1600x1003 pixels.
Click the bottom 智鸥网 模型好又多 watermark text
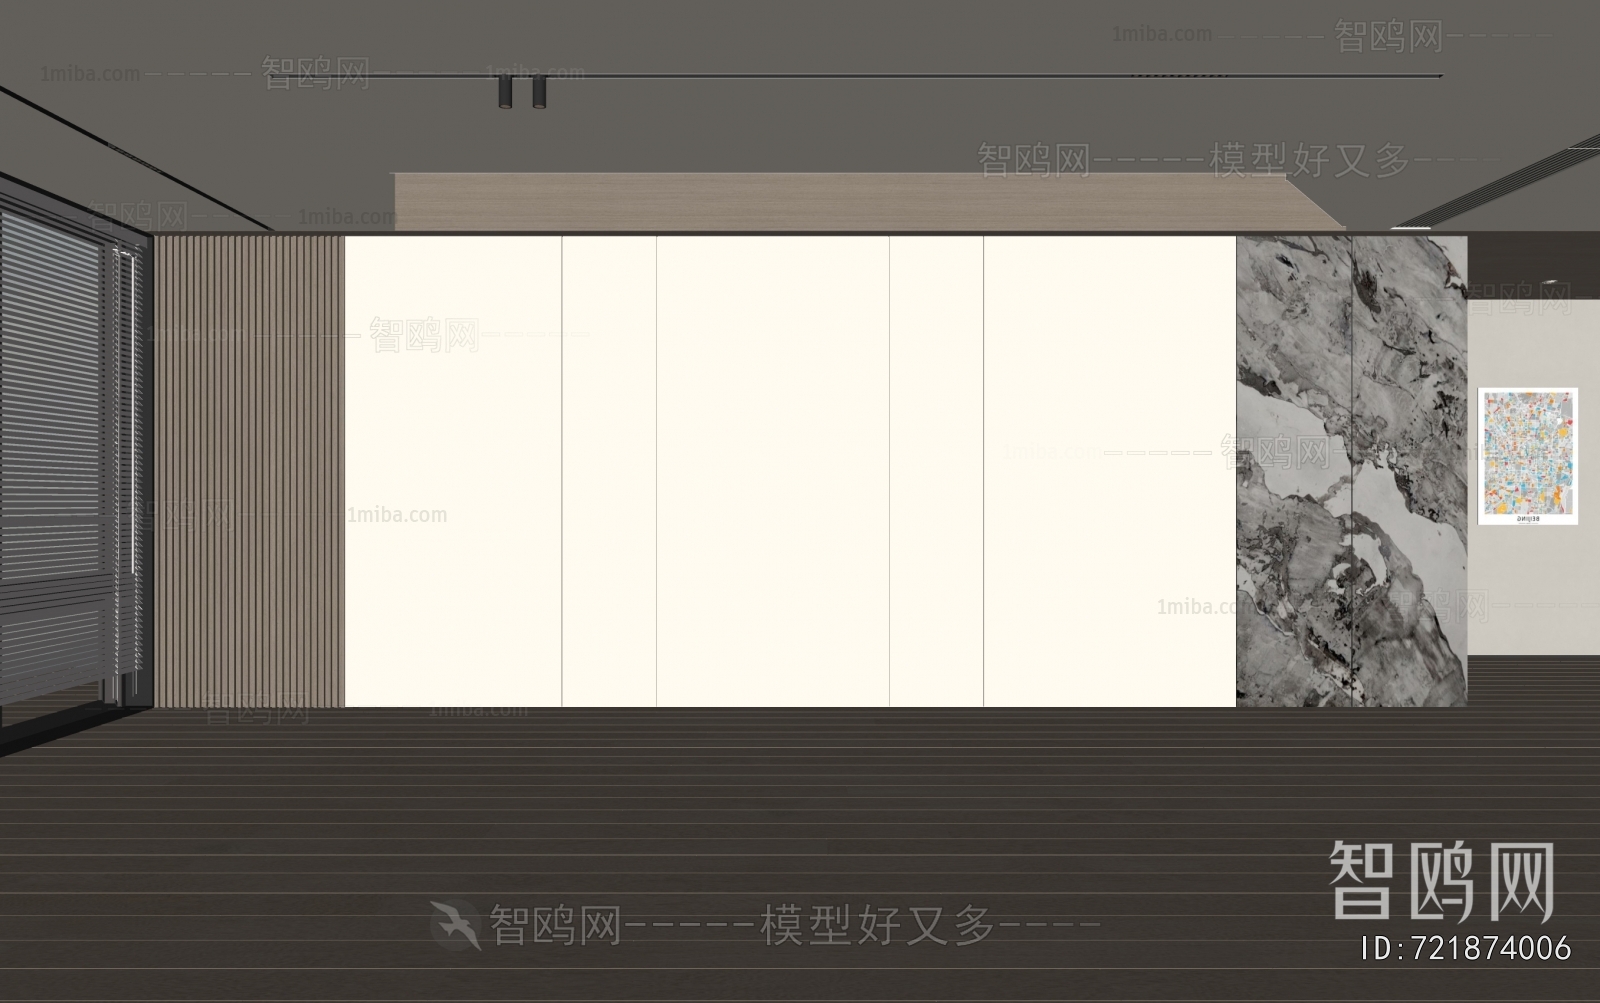(790, 925)
